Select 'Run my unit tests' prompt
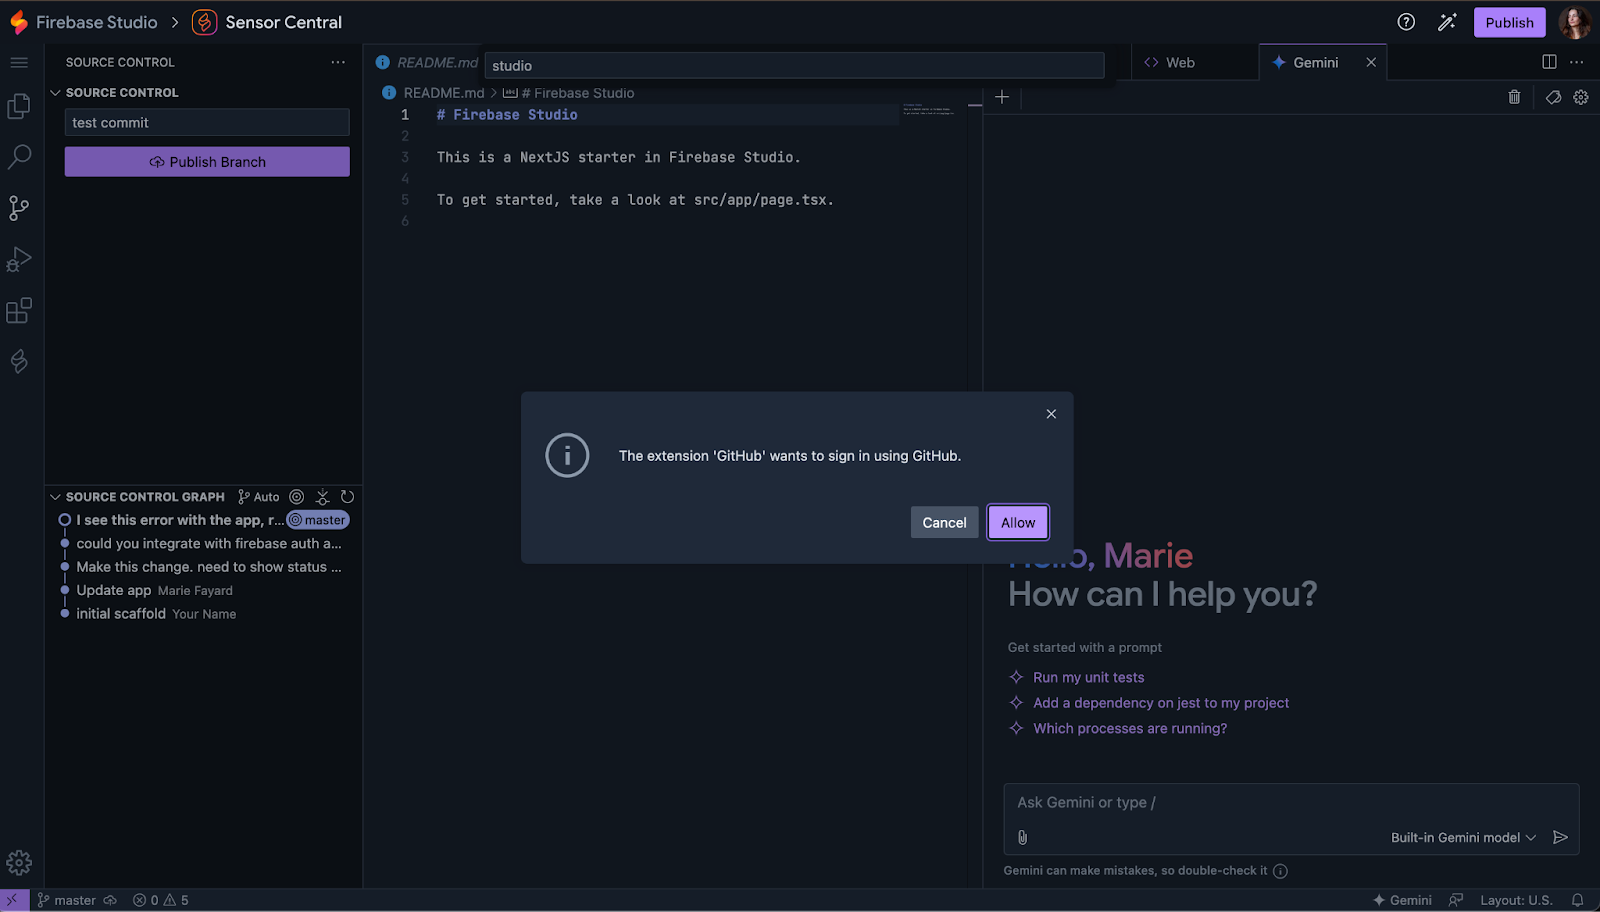The width and height of the screenshot is (1600, 912). point(1088,677)
